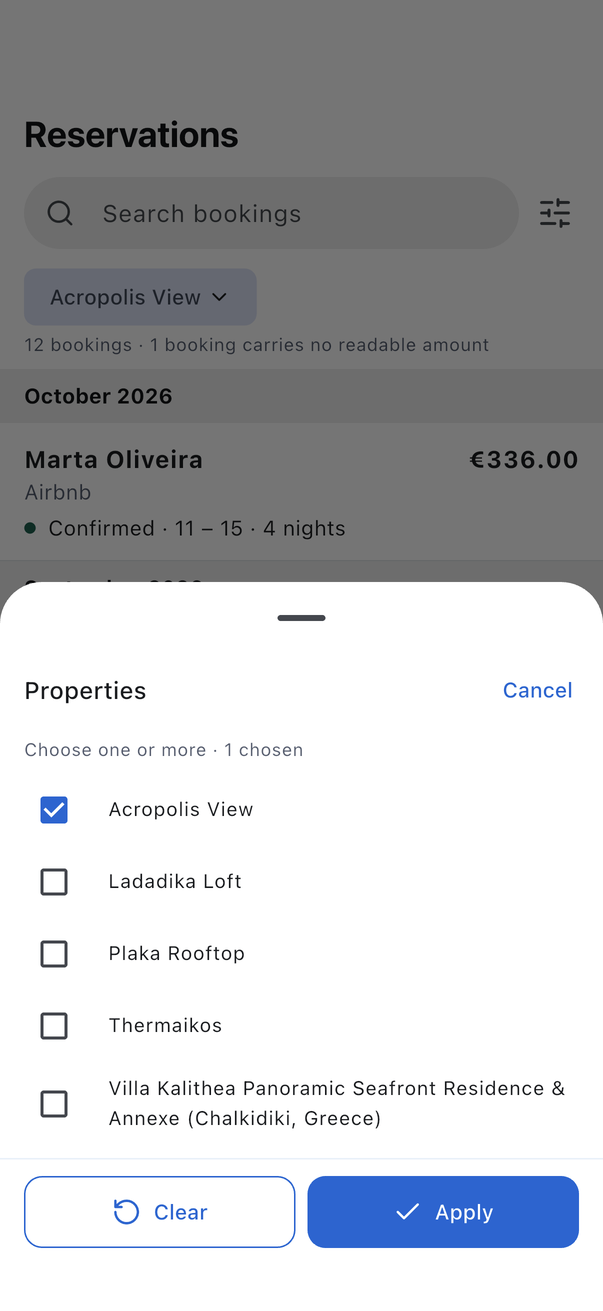The image size is (603, 1311).
Task: Select the Villa Kalithea Panoramic Seafront checkbox
Action: pos(54,1104)
